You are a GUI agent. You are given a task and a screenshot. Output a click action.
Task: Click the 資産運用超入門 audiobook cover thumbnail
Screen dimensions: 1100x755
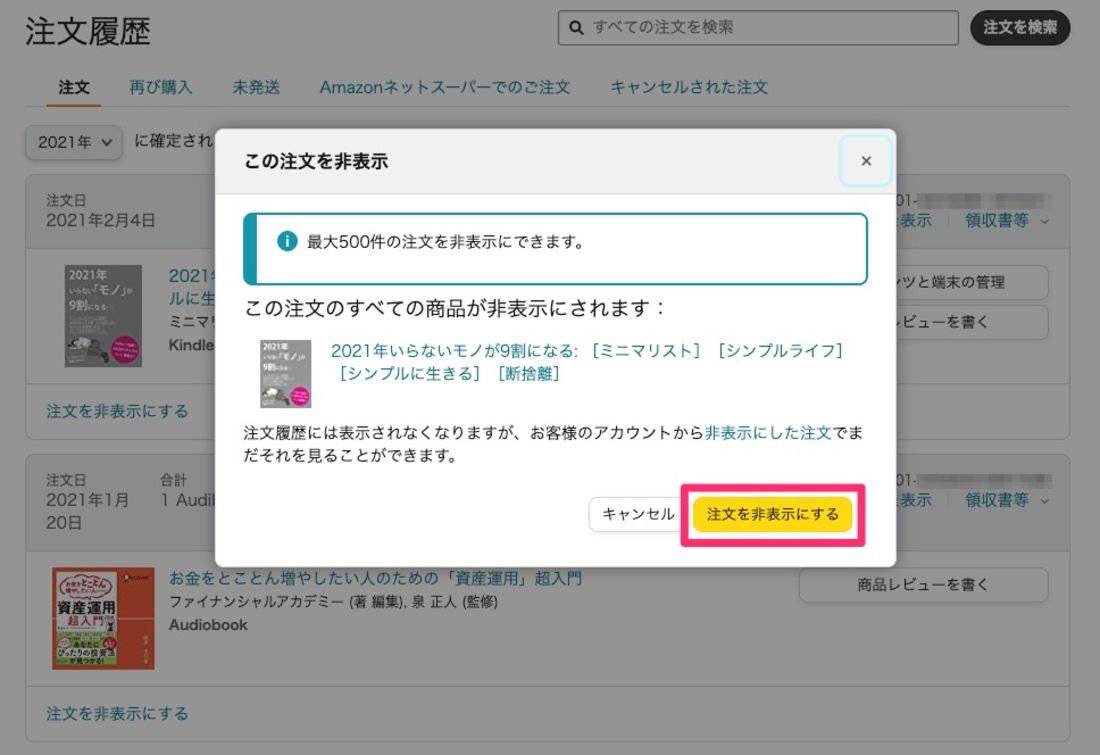(103, 618)
